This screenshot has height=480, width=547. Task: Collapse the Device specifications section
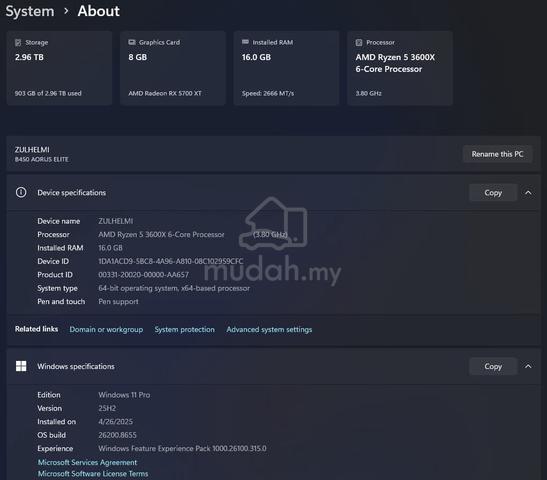click(528, 193)
